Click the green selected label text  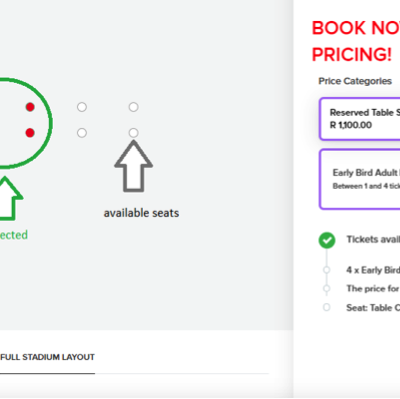[x=14, y=235]
